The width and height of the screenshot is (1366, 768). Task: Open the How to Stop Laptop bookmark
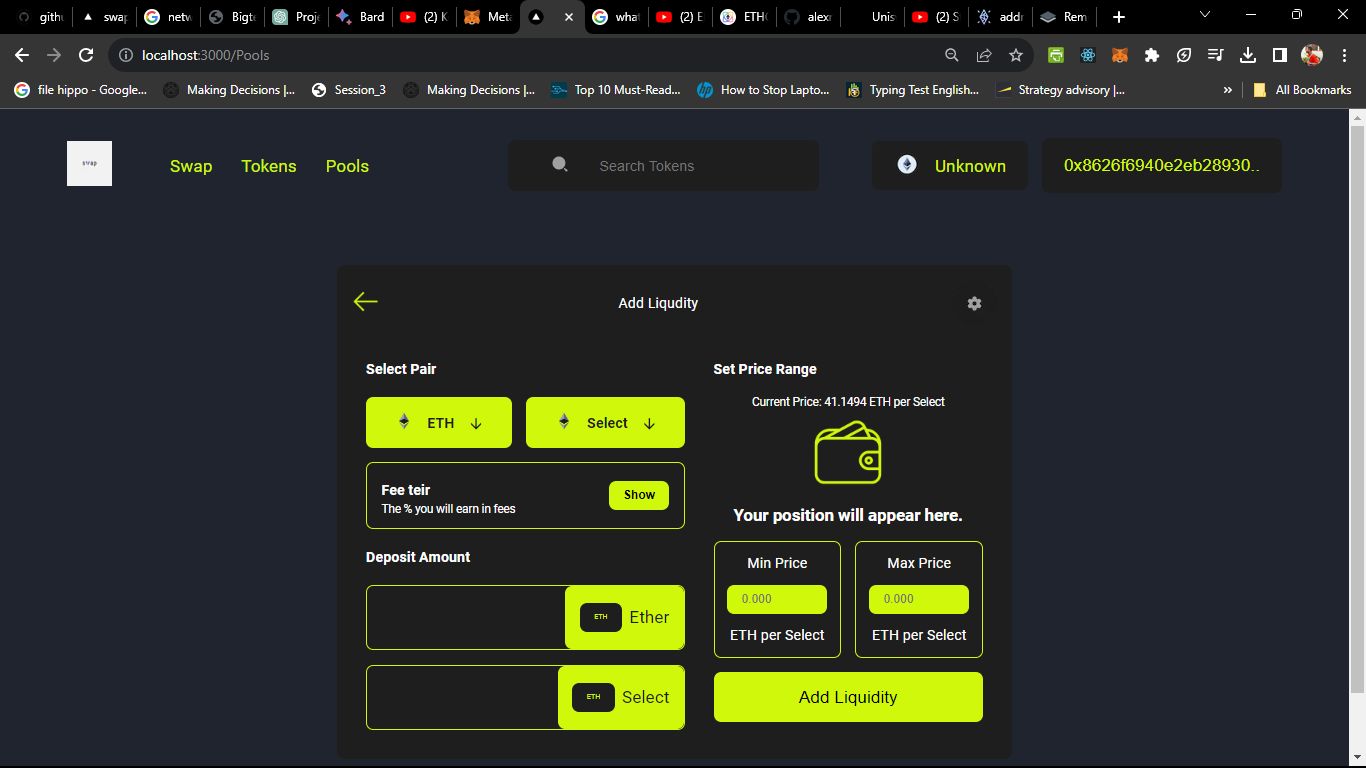tap(764, 89)
